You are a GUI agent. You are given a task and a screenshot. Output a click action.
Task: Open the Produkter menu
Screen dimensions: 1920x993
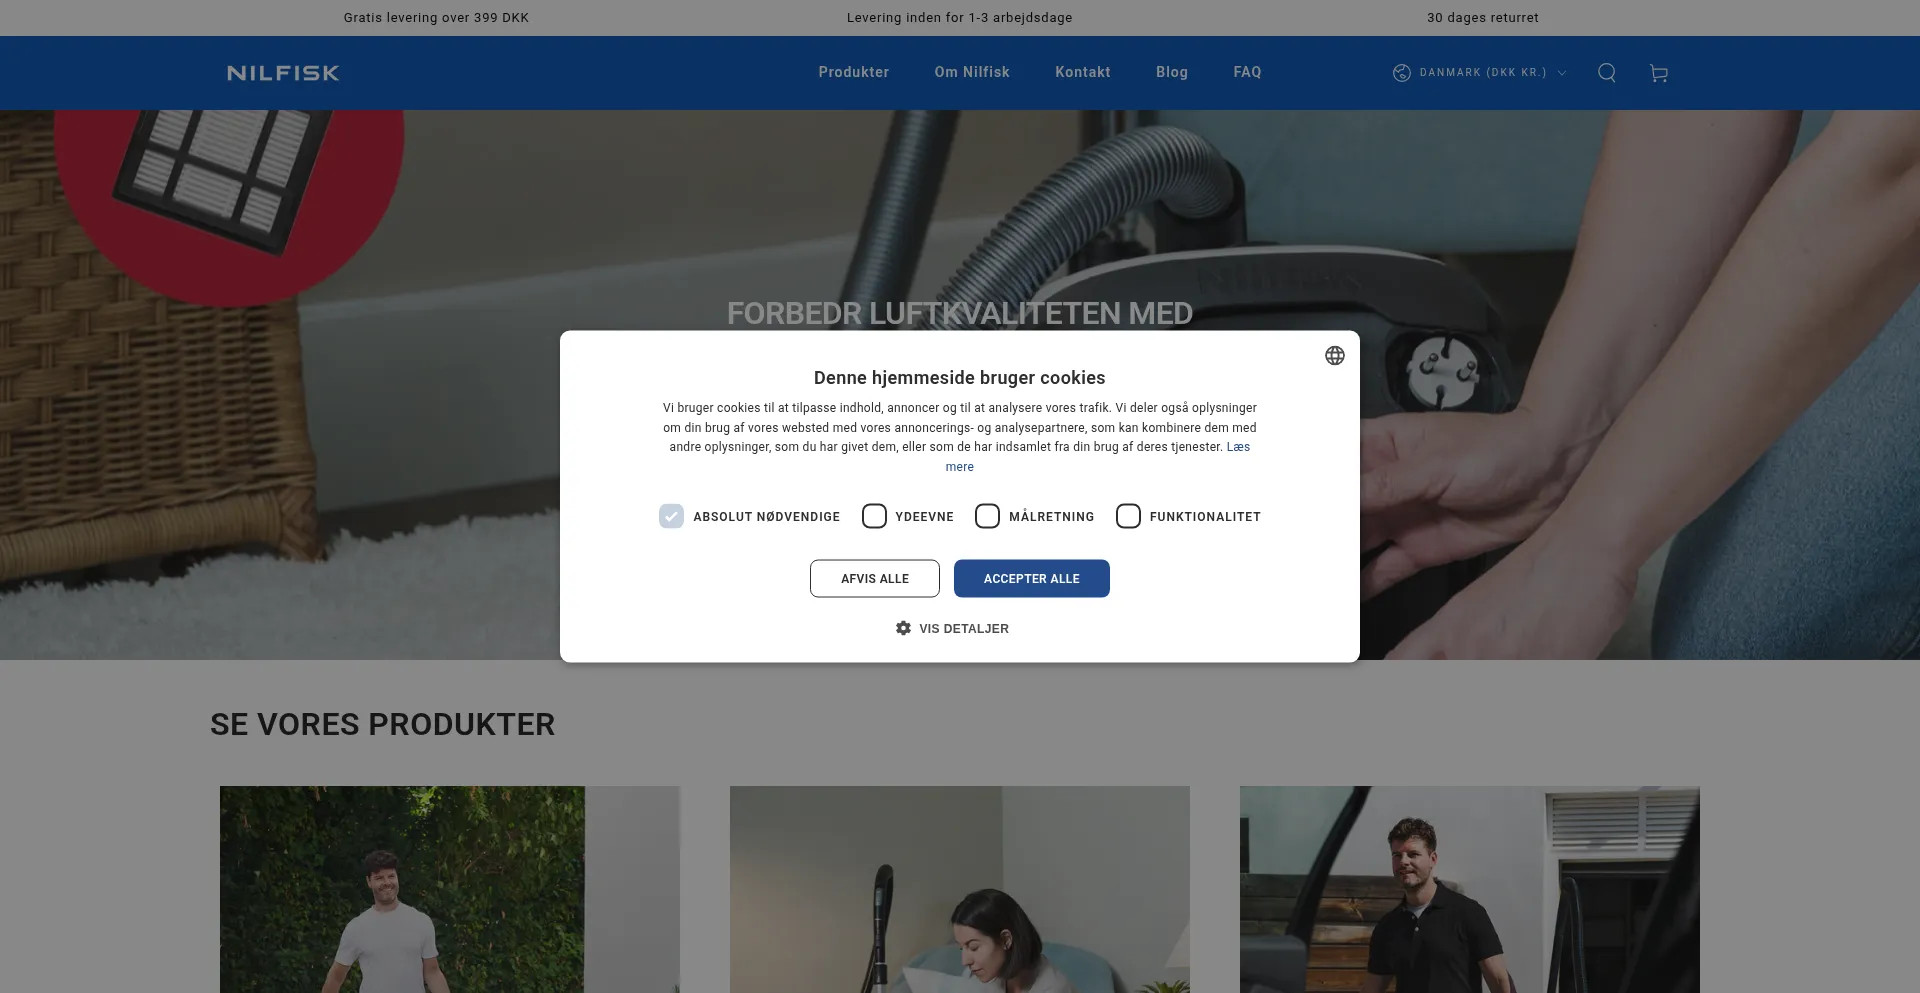853,72
